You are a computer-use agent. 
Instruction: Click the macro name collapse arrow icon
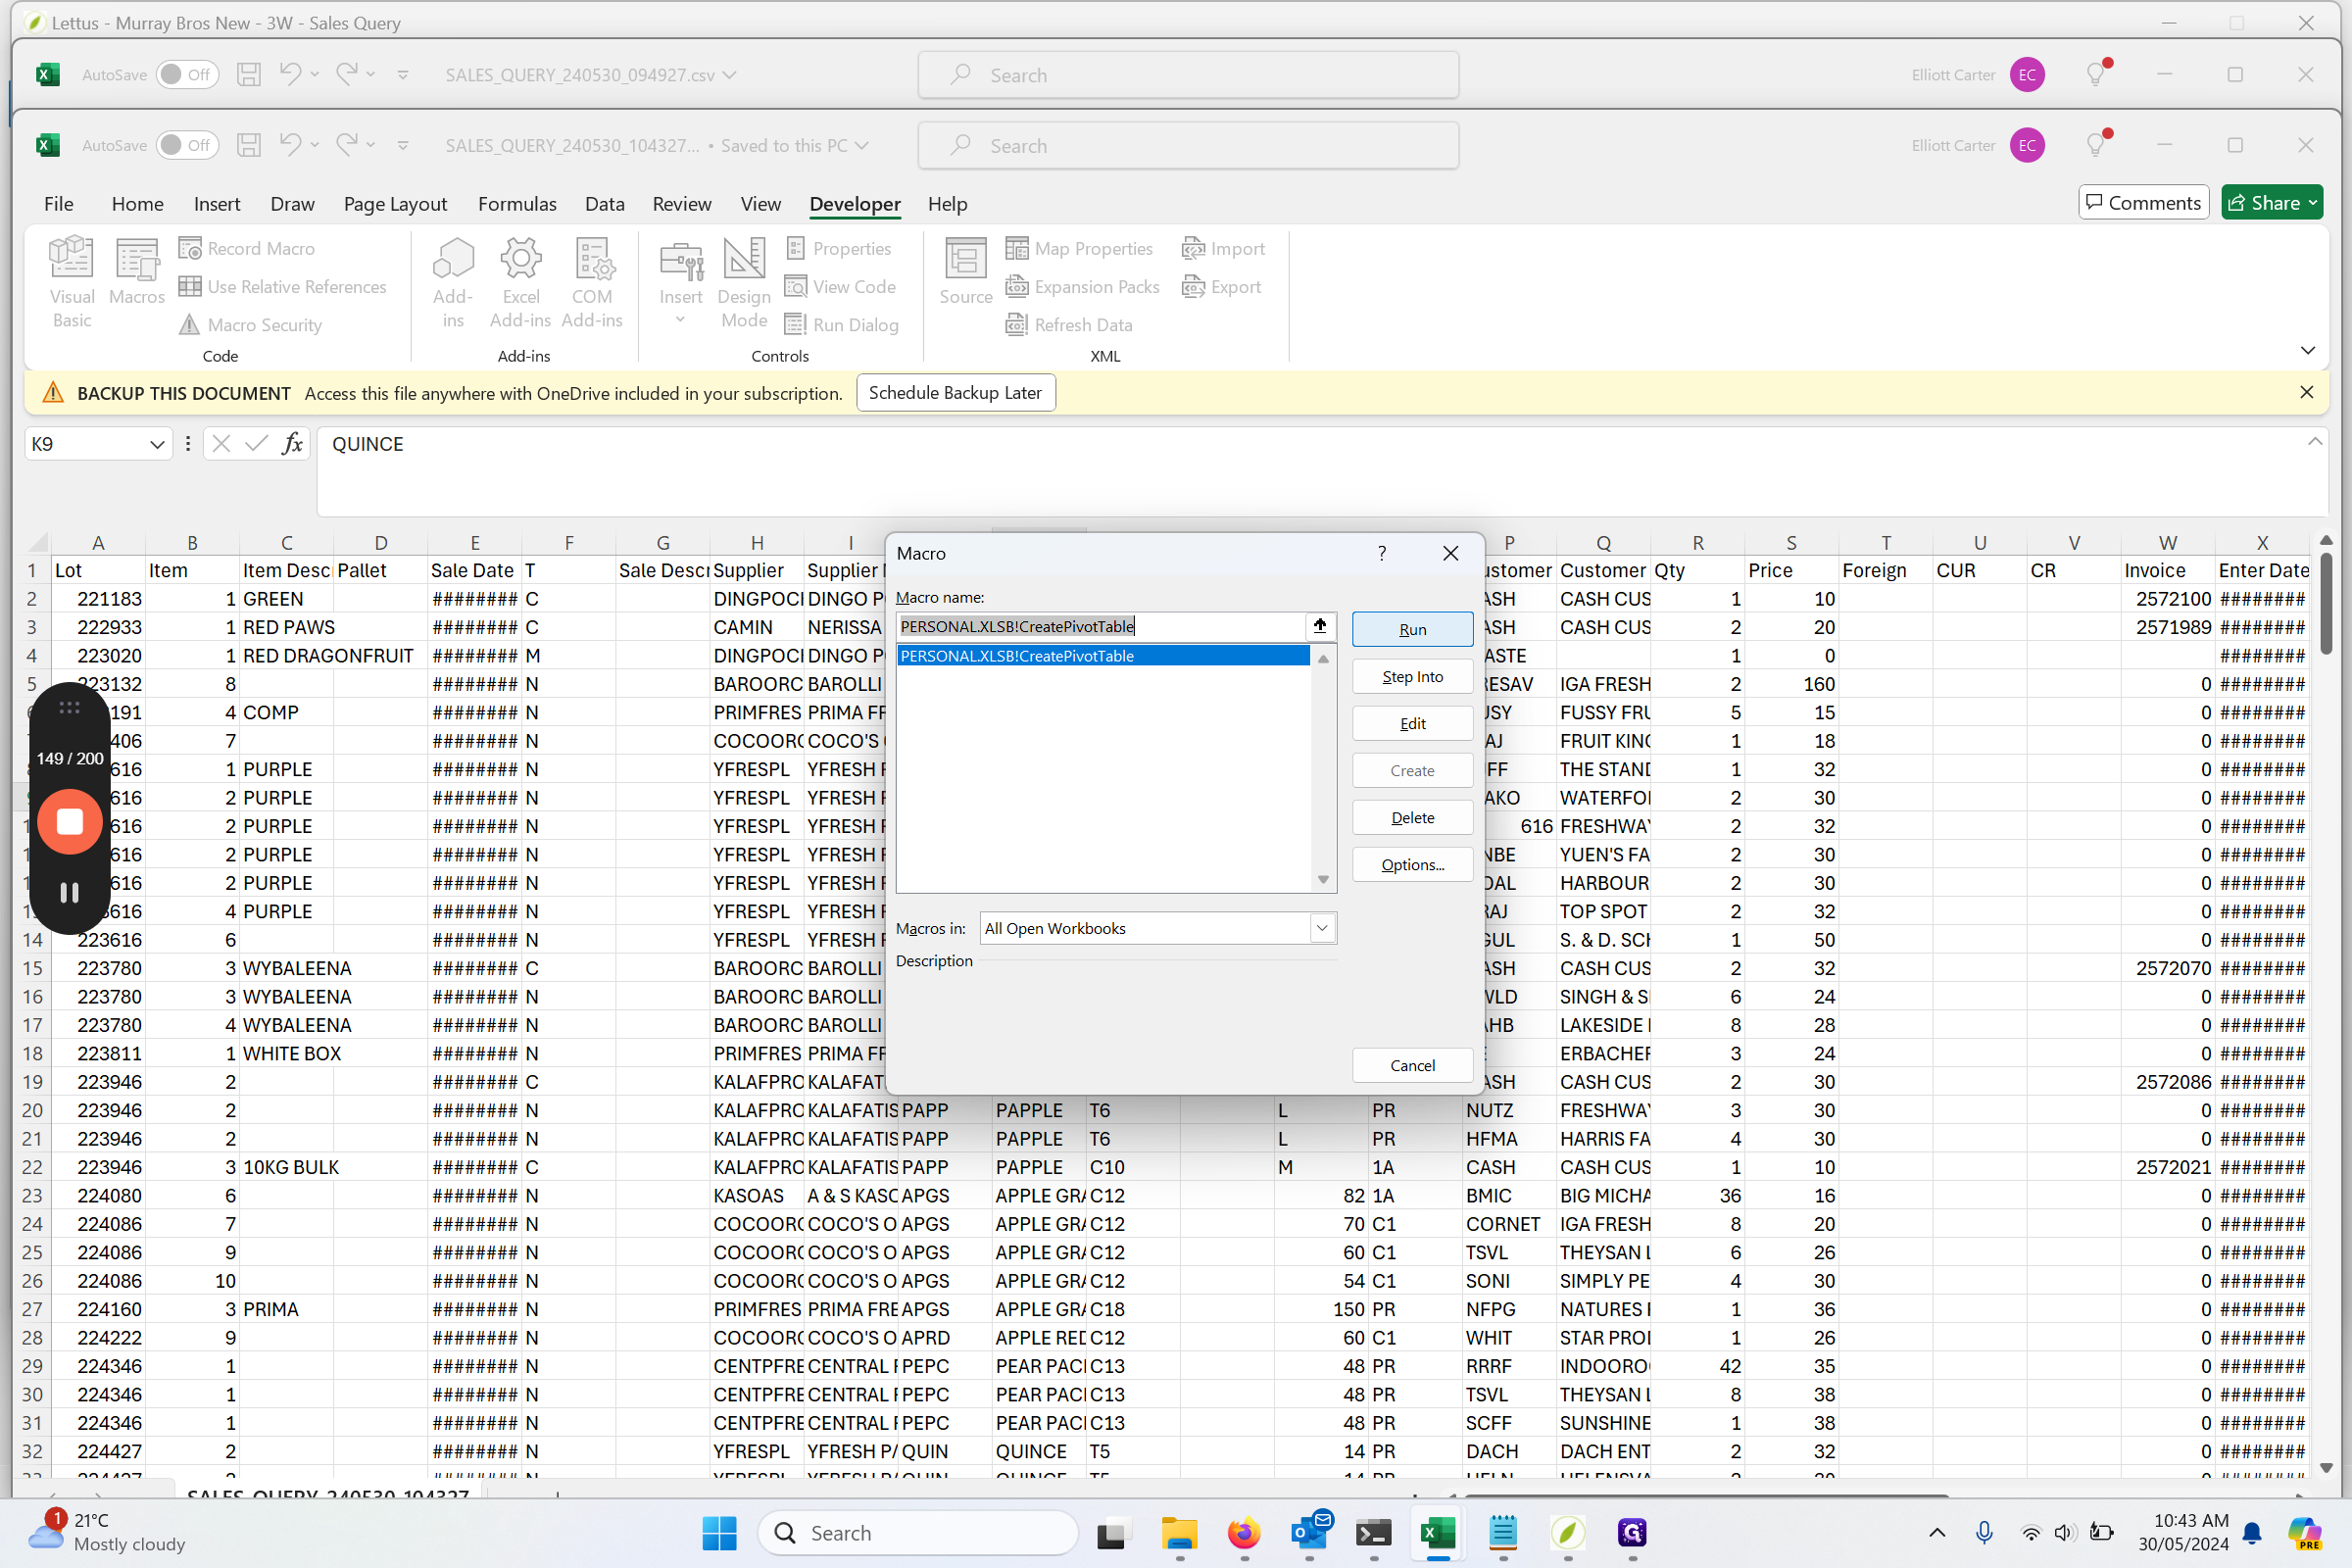[1320, 626]
